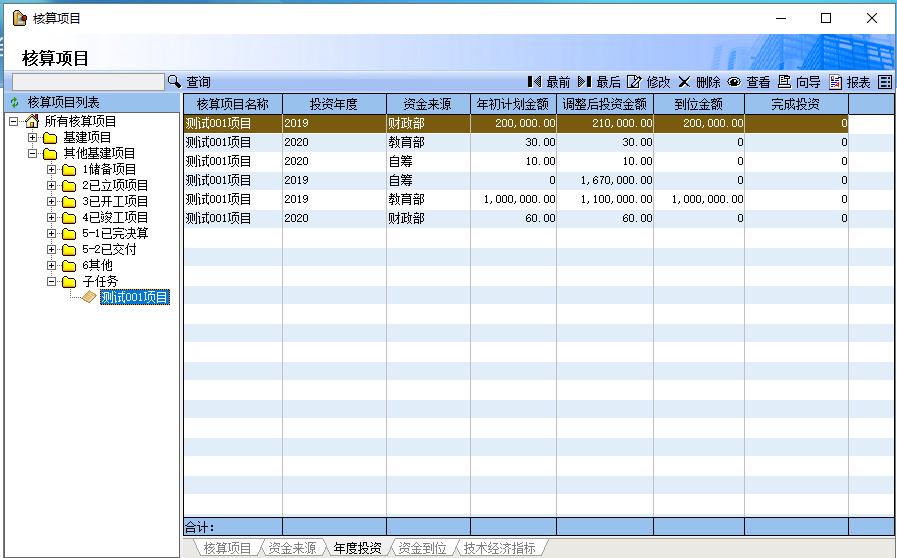
Task: Select 测试001项目 in the tree
Action: pos(134,297)
